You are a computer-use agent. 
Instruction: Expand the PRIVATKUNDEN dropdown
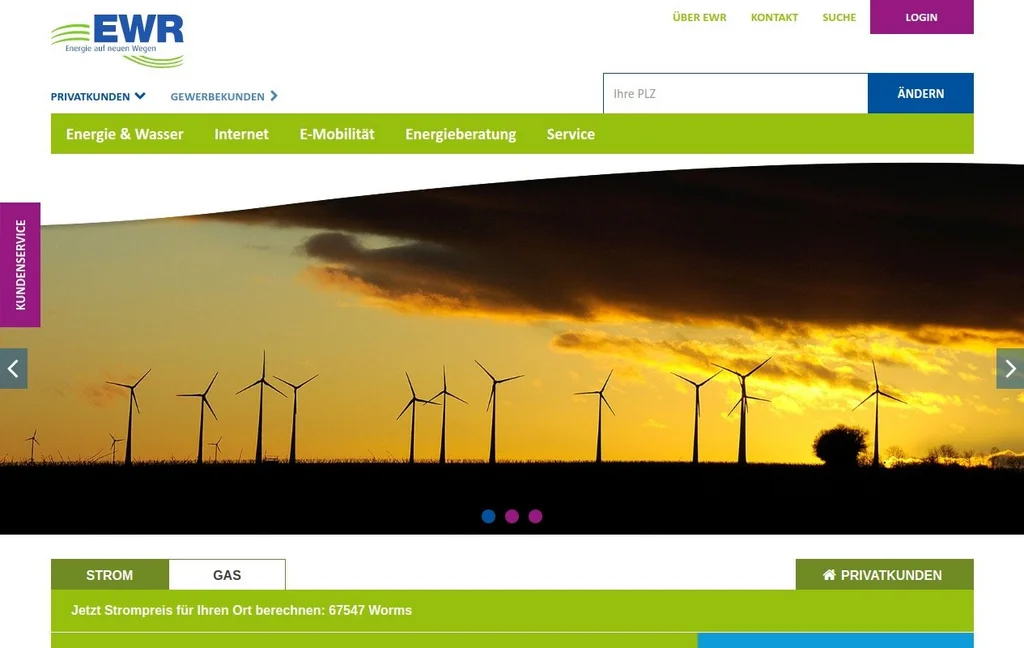pos(97,95)
